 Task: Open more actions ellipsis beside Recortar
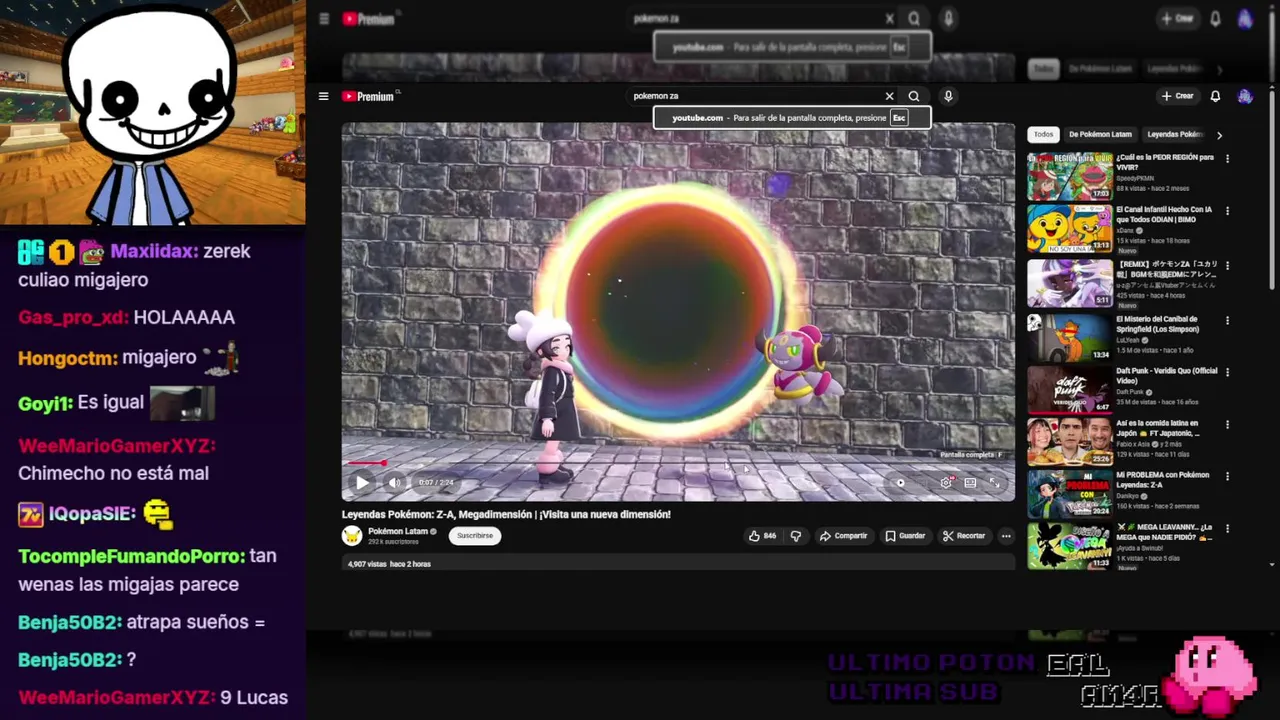(1006, 536)
